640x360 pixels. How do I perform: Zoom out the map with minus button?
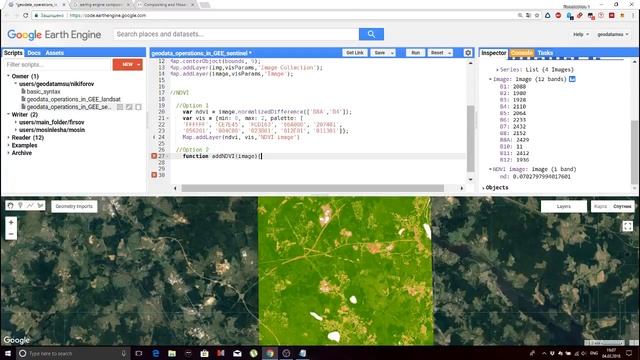(x=11, y=234)
